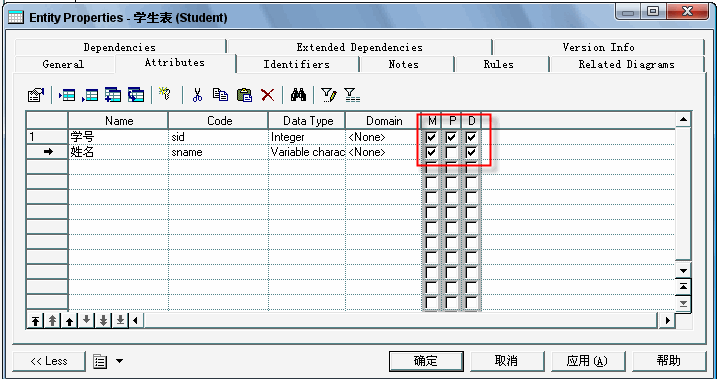This screenshot has width=717, height=379.
Task: Uncheck the P checkbox for 学号 row
Action: pyautogui.click(x=451, y=137)
